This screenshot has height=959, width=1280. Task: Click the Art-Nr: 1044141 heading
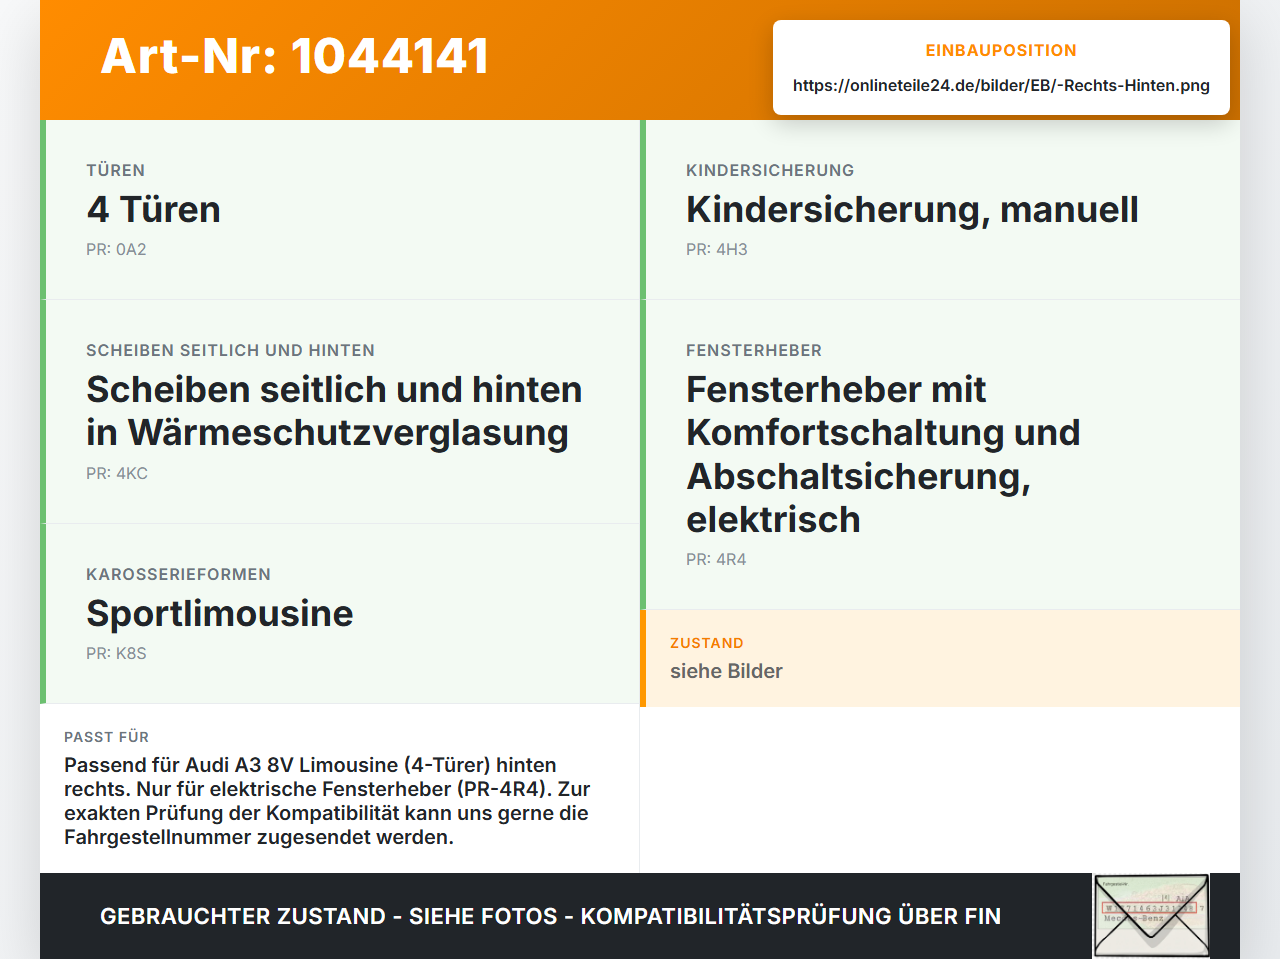pyautogui.click(x=295, y=56)
